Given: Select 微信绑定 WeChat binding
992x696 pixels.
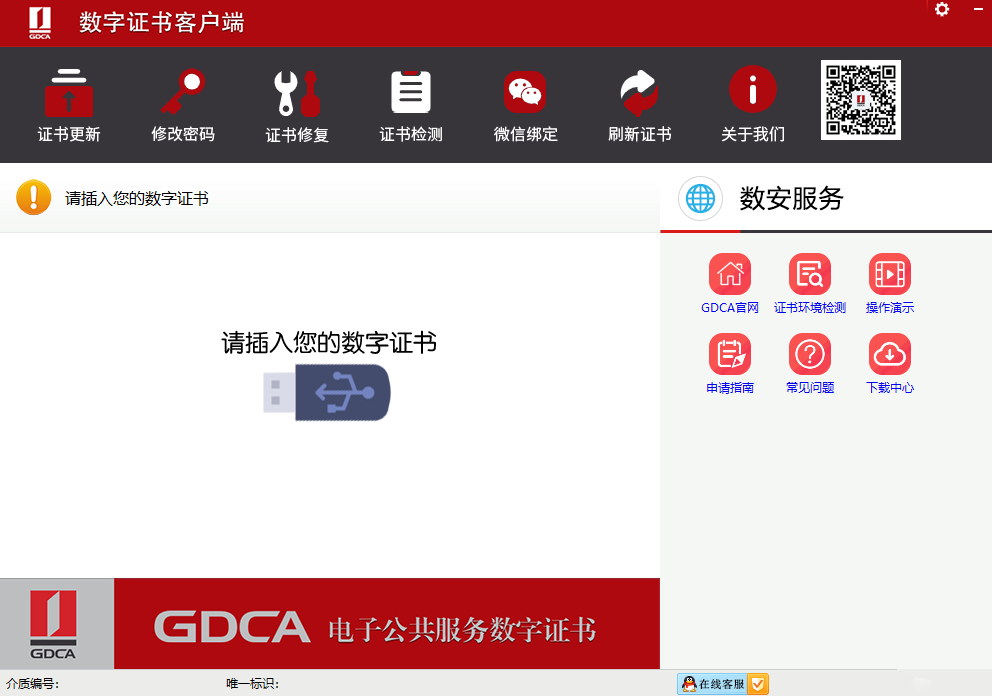Looking at the screenshot, I should pos(525,105).
